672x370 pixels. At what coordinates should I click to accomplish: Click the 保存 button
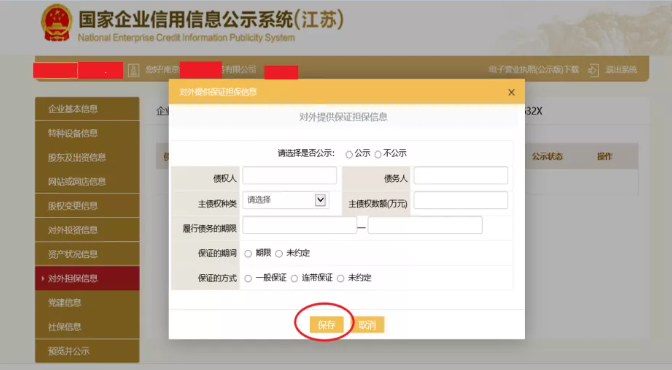tap(327, 325)
